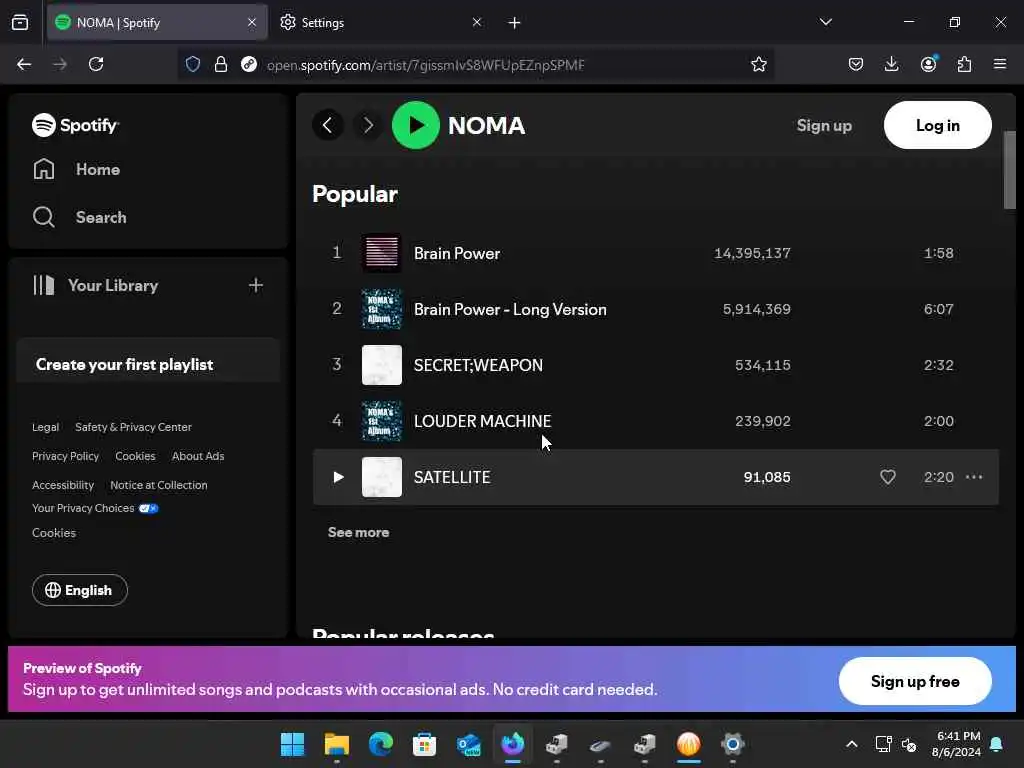This screenshot has height=768, width=1024.
Task: Change language with English button
Action: tap(80, 590)
